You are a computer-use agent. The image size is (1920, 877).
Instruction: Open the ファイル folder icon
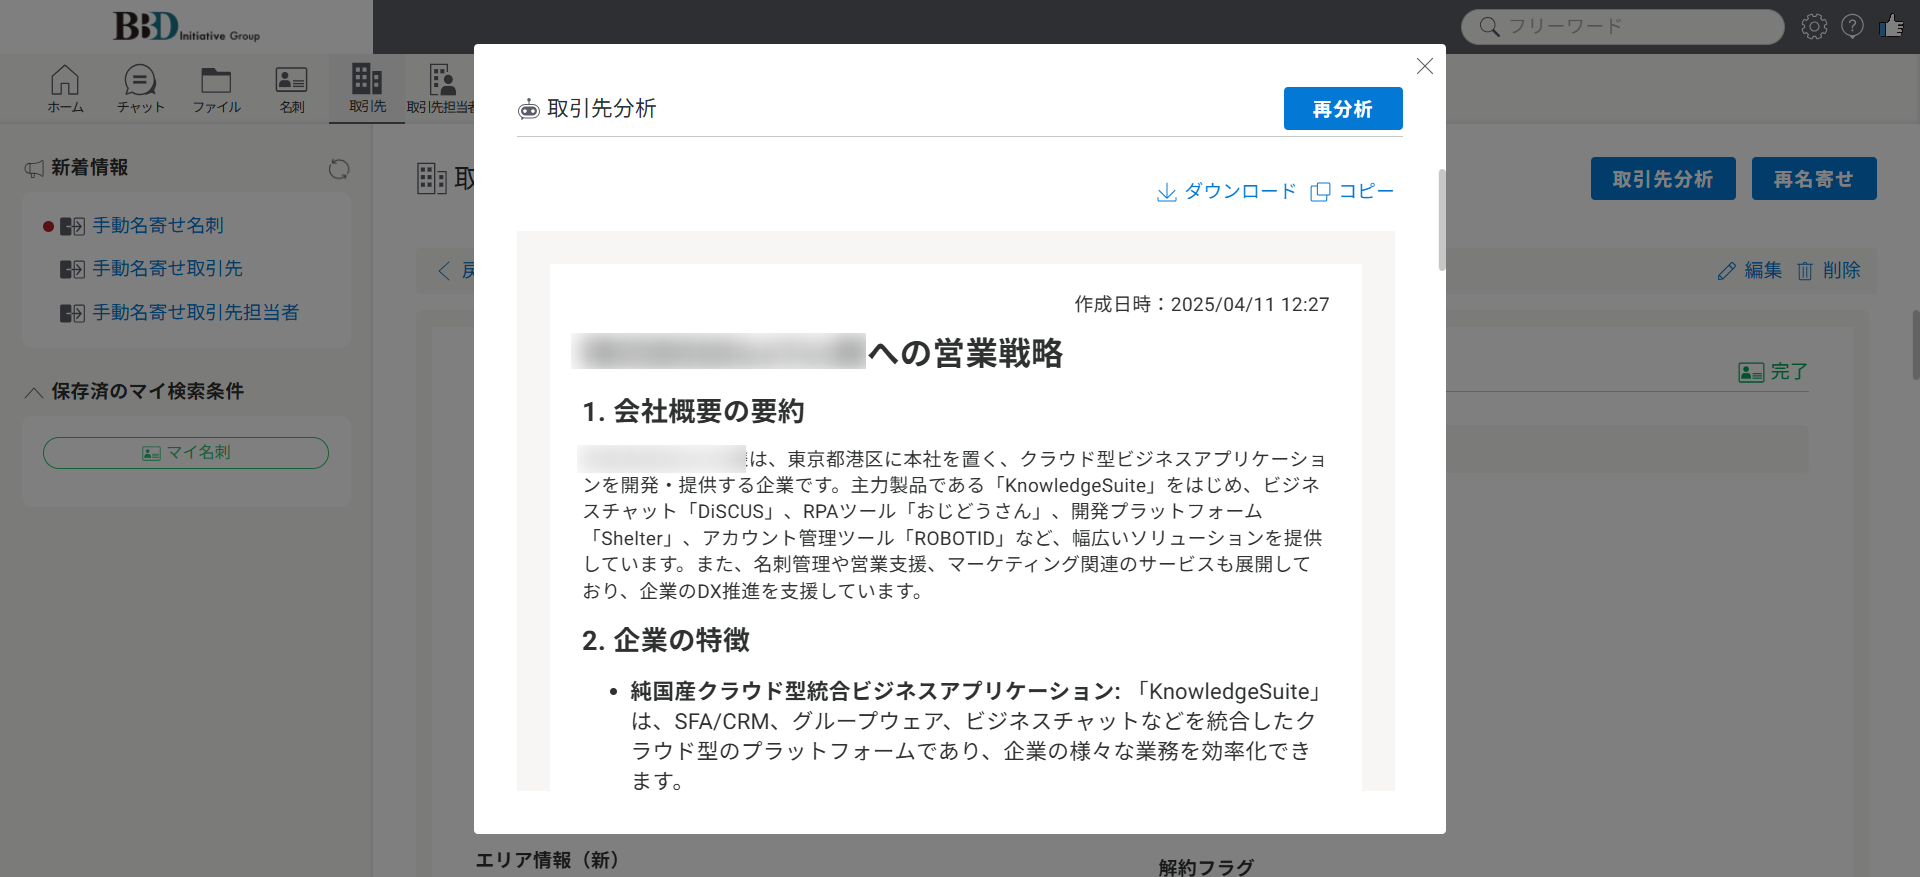pos(216,89)
